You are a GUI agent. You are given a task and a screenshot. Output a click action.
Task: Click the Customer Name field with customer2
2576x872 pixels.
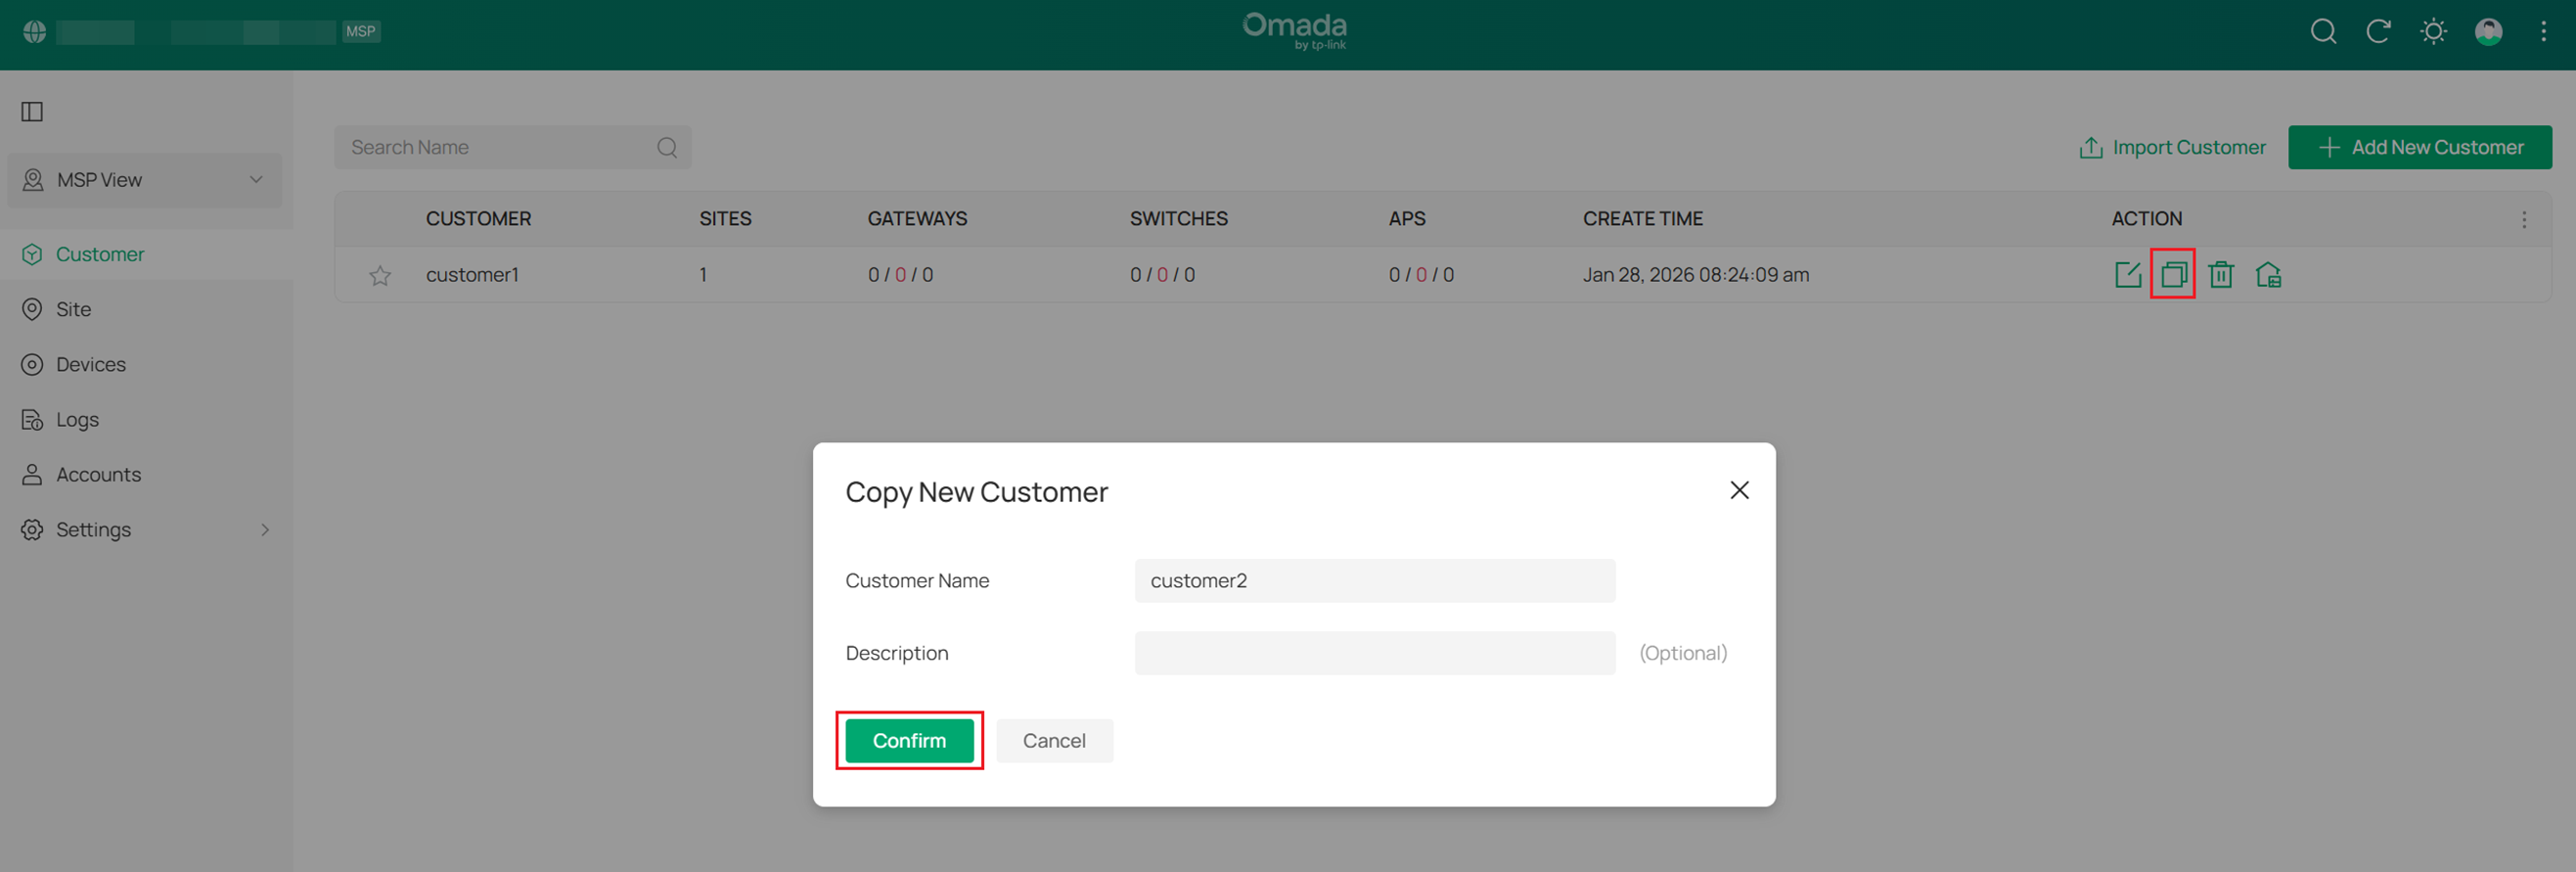click(1374, 581)
